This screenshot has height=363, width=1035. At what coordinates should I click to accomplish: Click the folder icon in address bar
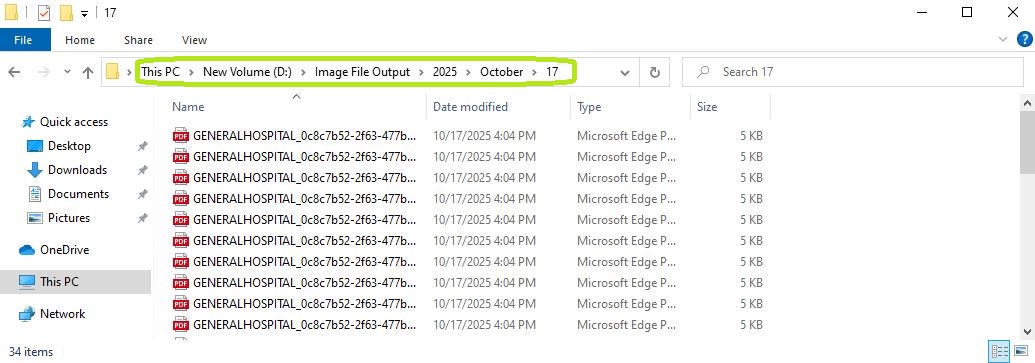[x=113, y=72]
